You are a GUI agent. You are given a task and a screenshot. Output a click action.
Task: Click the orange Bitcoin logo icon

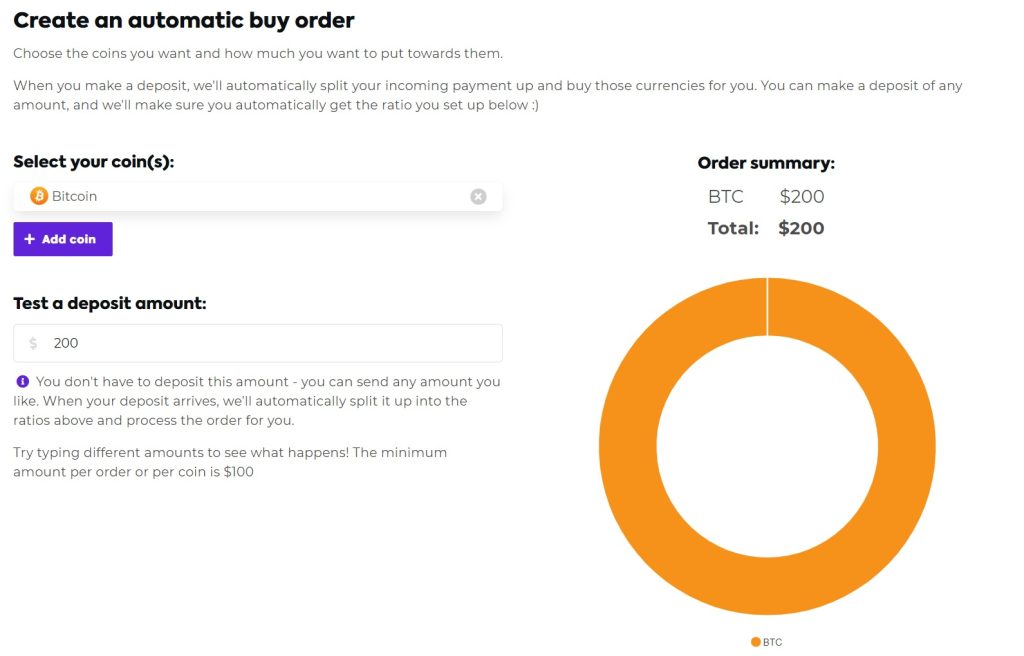coord(39,196)
